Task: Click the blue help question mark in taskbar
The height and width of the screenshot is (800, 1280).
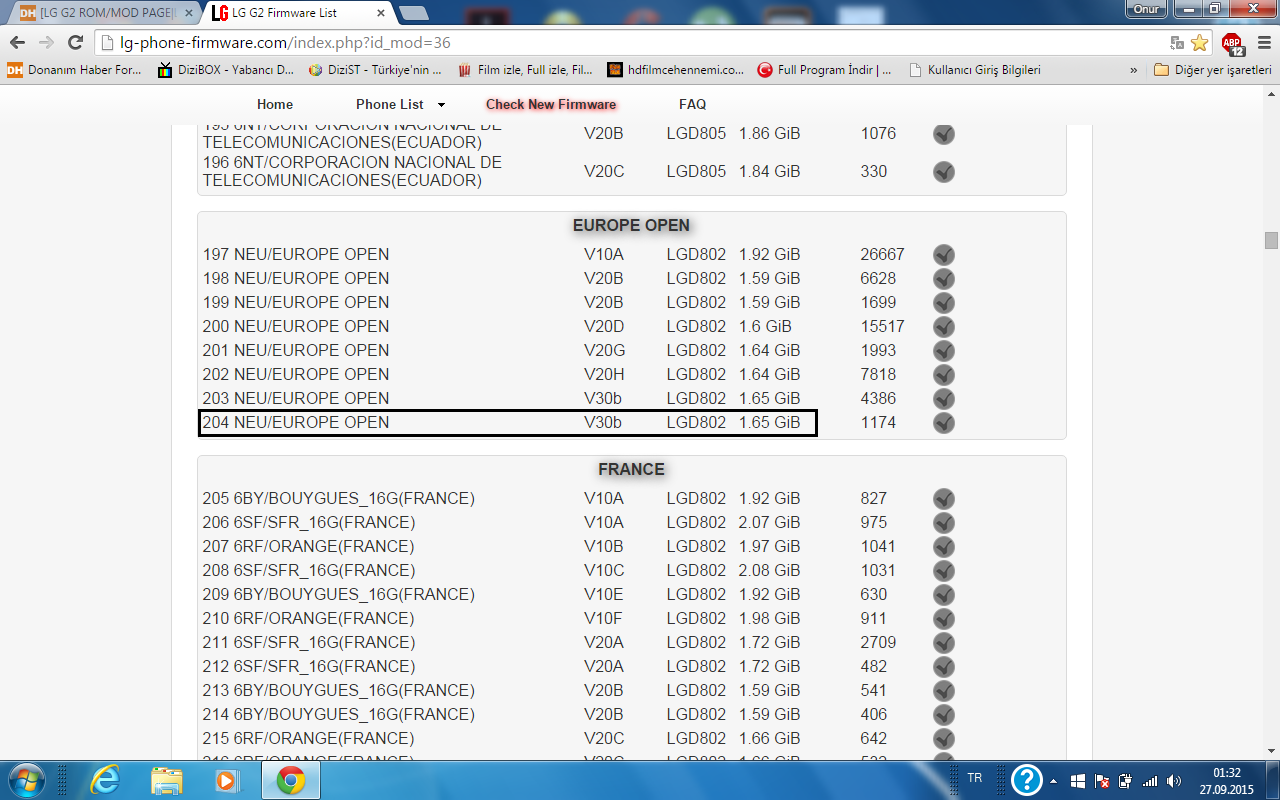Action: coord(1027,780)
